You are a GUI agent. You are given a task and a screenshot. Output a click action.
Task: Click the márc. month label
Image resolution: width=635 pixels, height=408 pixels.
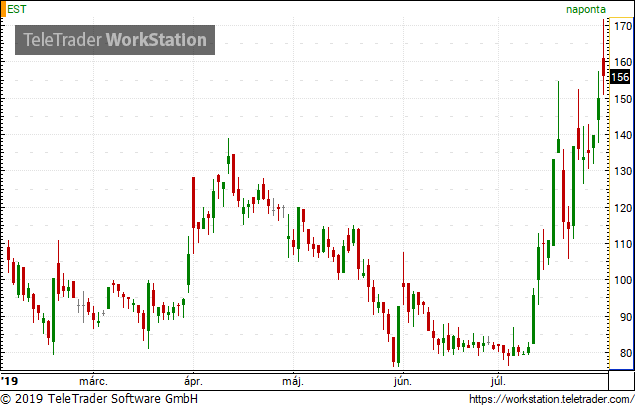[x=94, y=381]
